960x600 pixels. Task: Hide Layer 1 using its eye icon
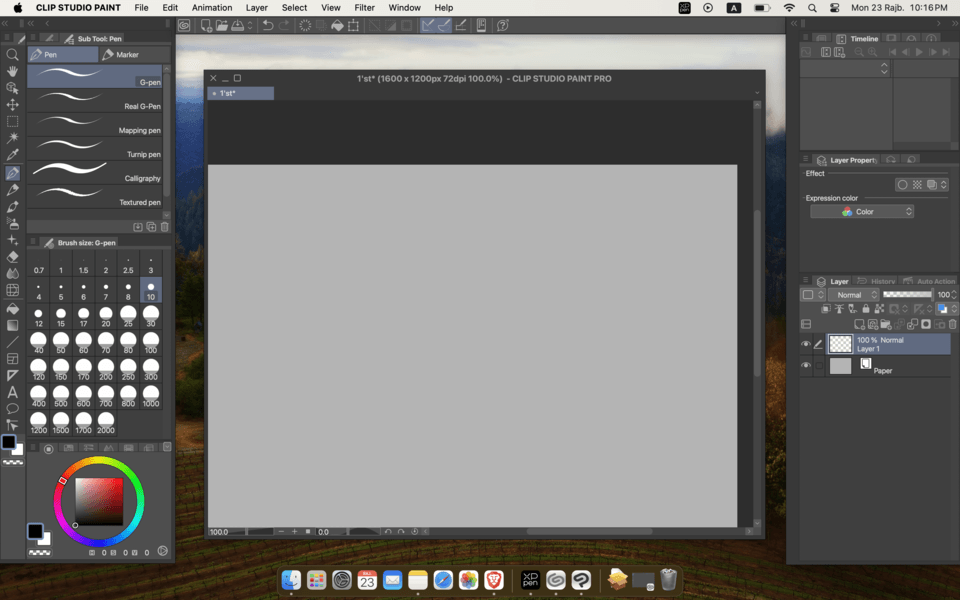[x=806, y=344]
